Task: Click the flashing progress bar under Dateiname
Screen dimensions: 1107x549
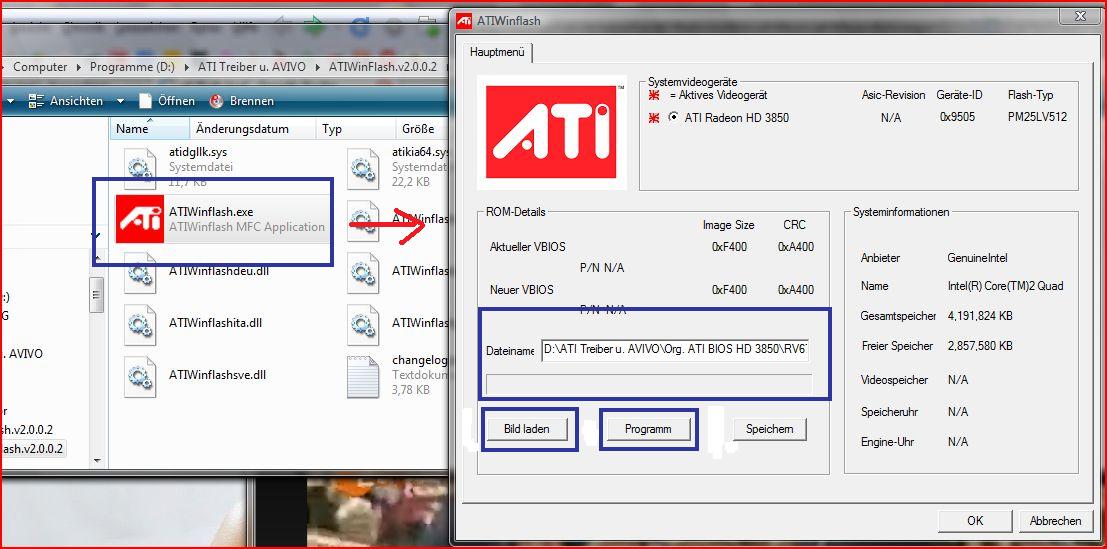Action: click(649, 385)
